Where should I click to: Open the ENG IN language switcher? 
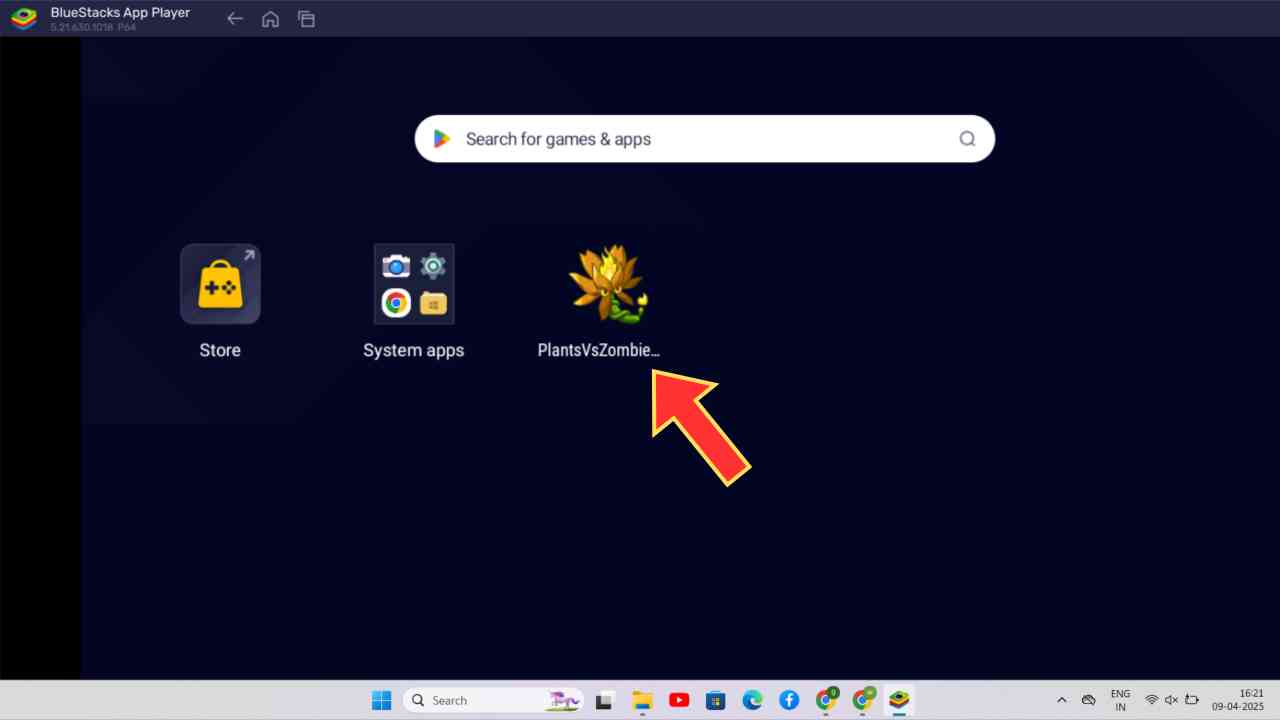[x=1120, y=700]
